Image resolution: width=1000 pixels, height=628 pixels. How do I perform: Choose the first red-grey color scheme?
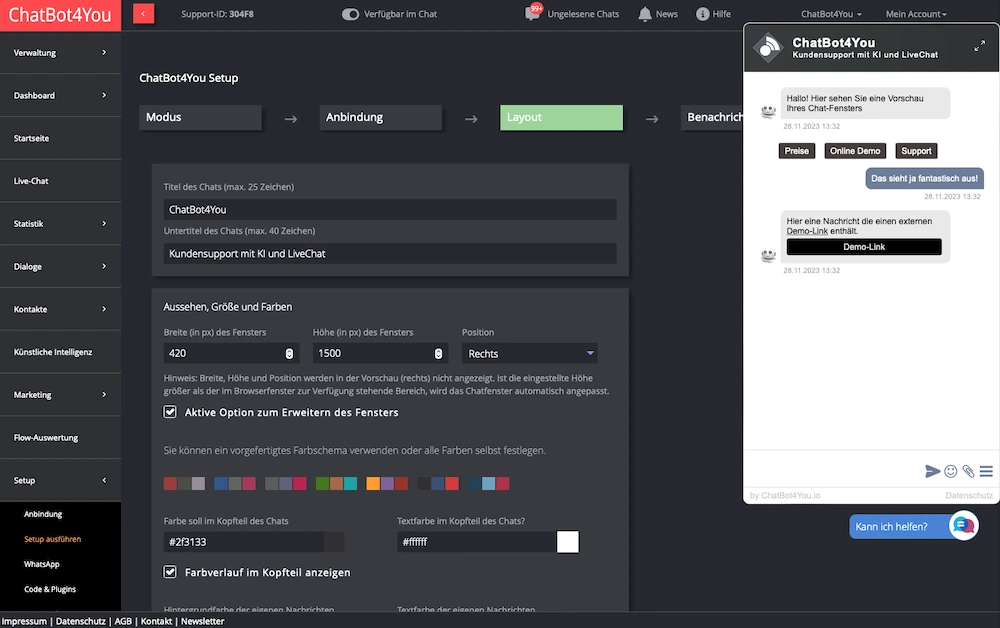184,483
